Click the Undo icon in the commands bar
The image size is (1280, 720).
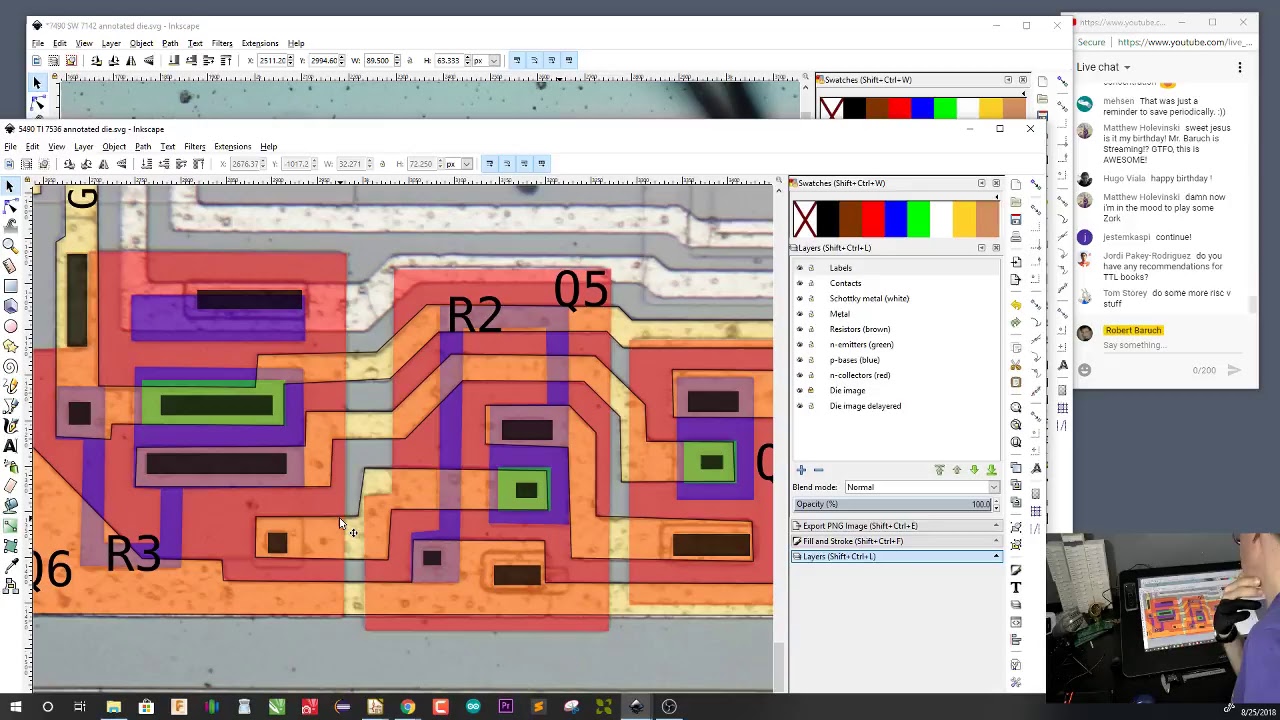pos(1016,304)
